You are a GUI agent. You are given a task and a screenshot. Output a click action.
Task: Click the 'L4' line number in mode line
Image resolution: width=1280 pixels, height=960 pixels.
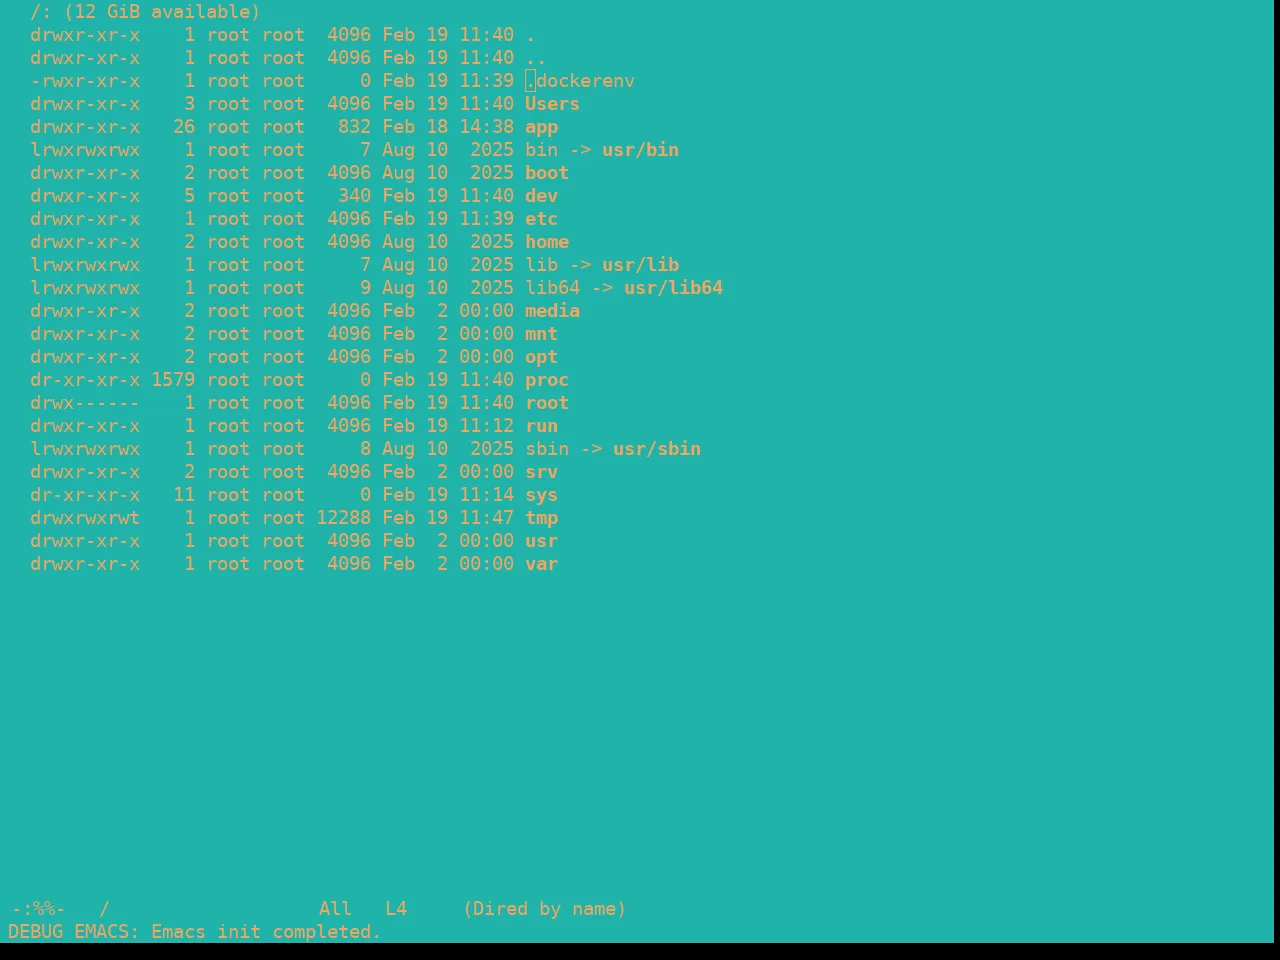point(396,909)
